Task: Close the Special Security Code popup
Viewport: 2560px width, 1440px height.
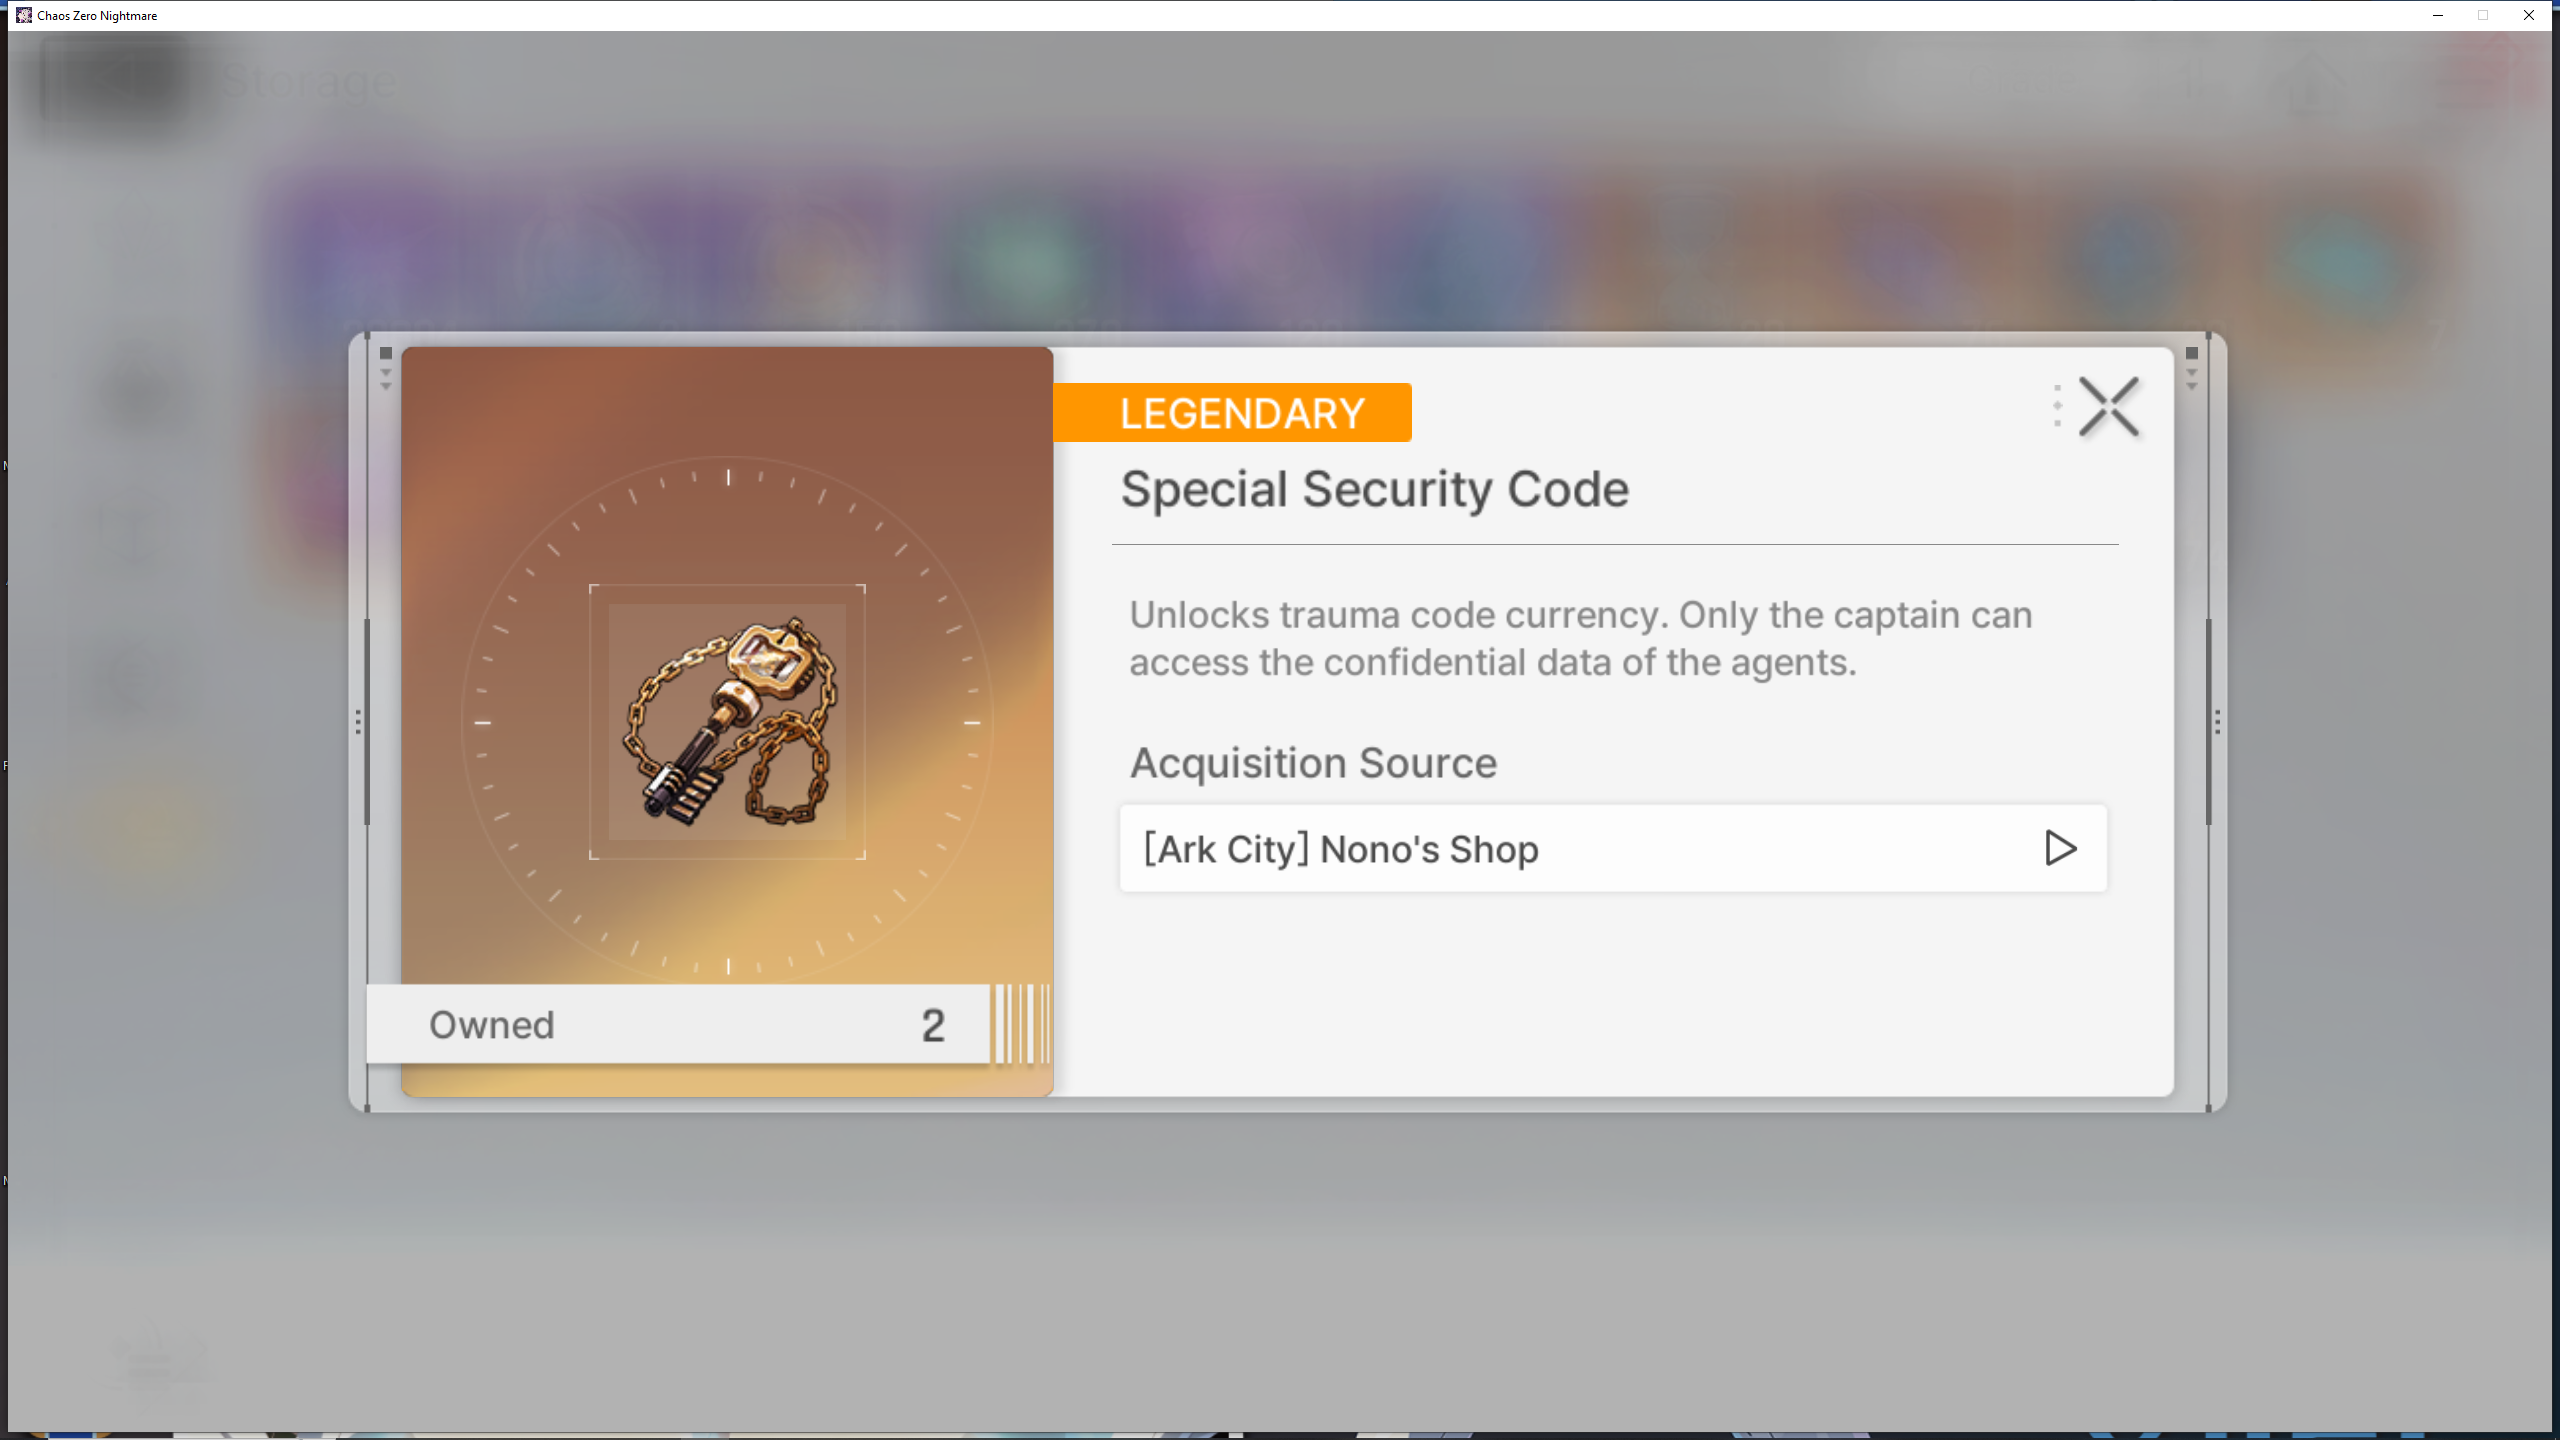Action: (x=2108, y=406)
